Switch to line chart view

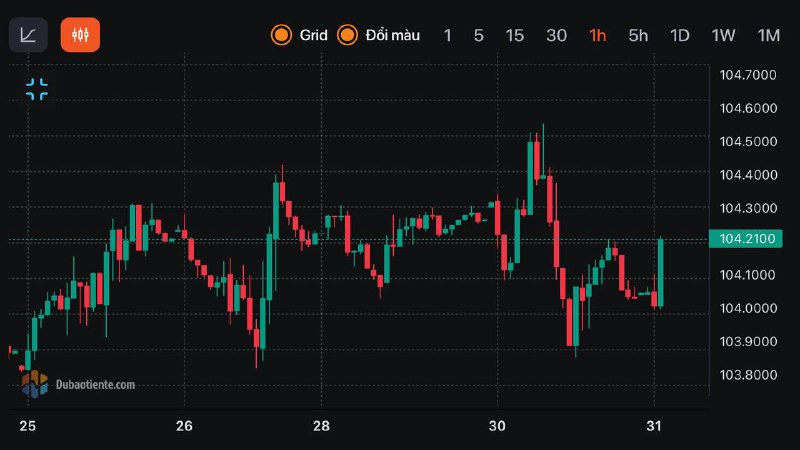click(x=28, y=35)
